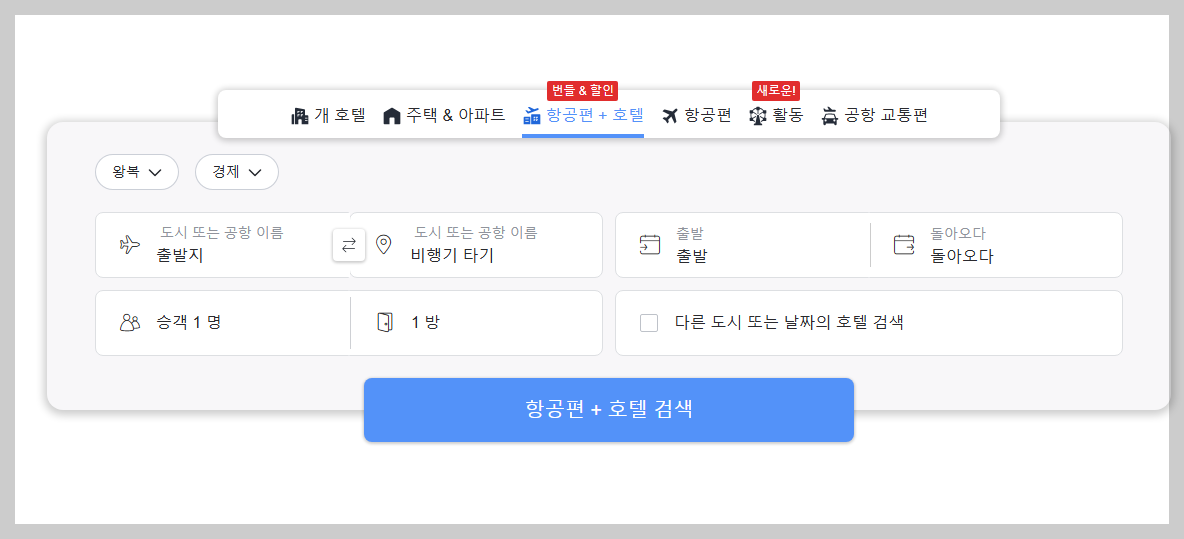Click the 비행기 타기 destination input field
This screenshot has width=1184, height=539.
(476, 245)
